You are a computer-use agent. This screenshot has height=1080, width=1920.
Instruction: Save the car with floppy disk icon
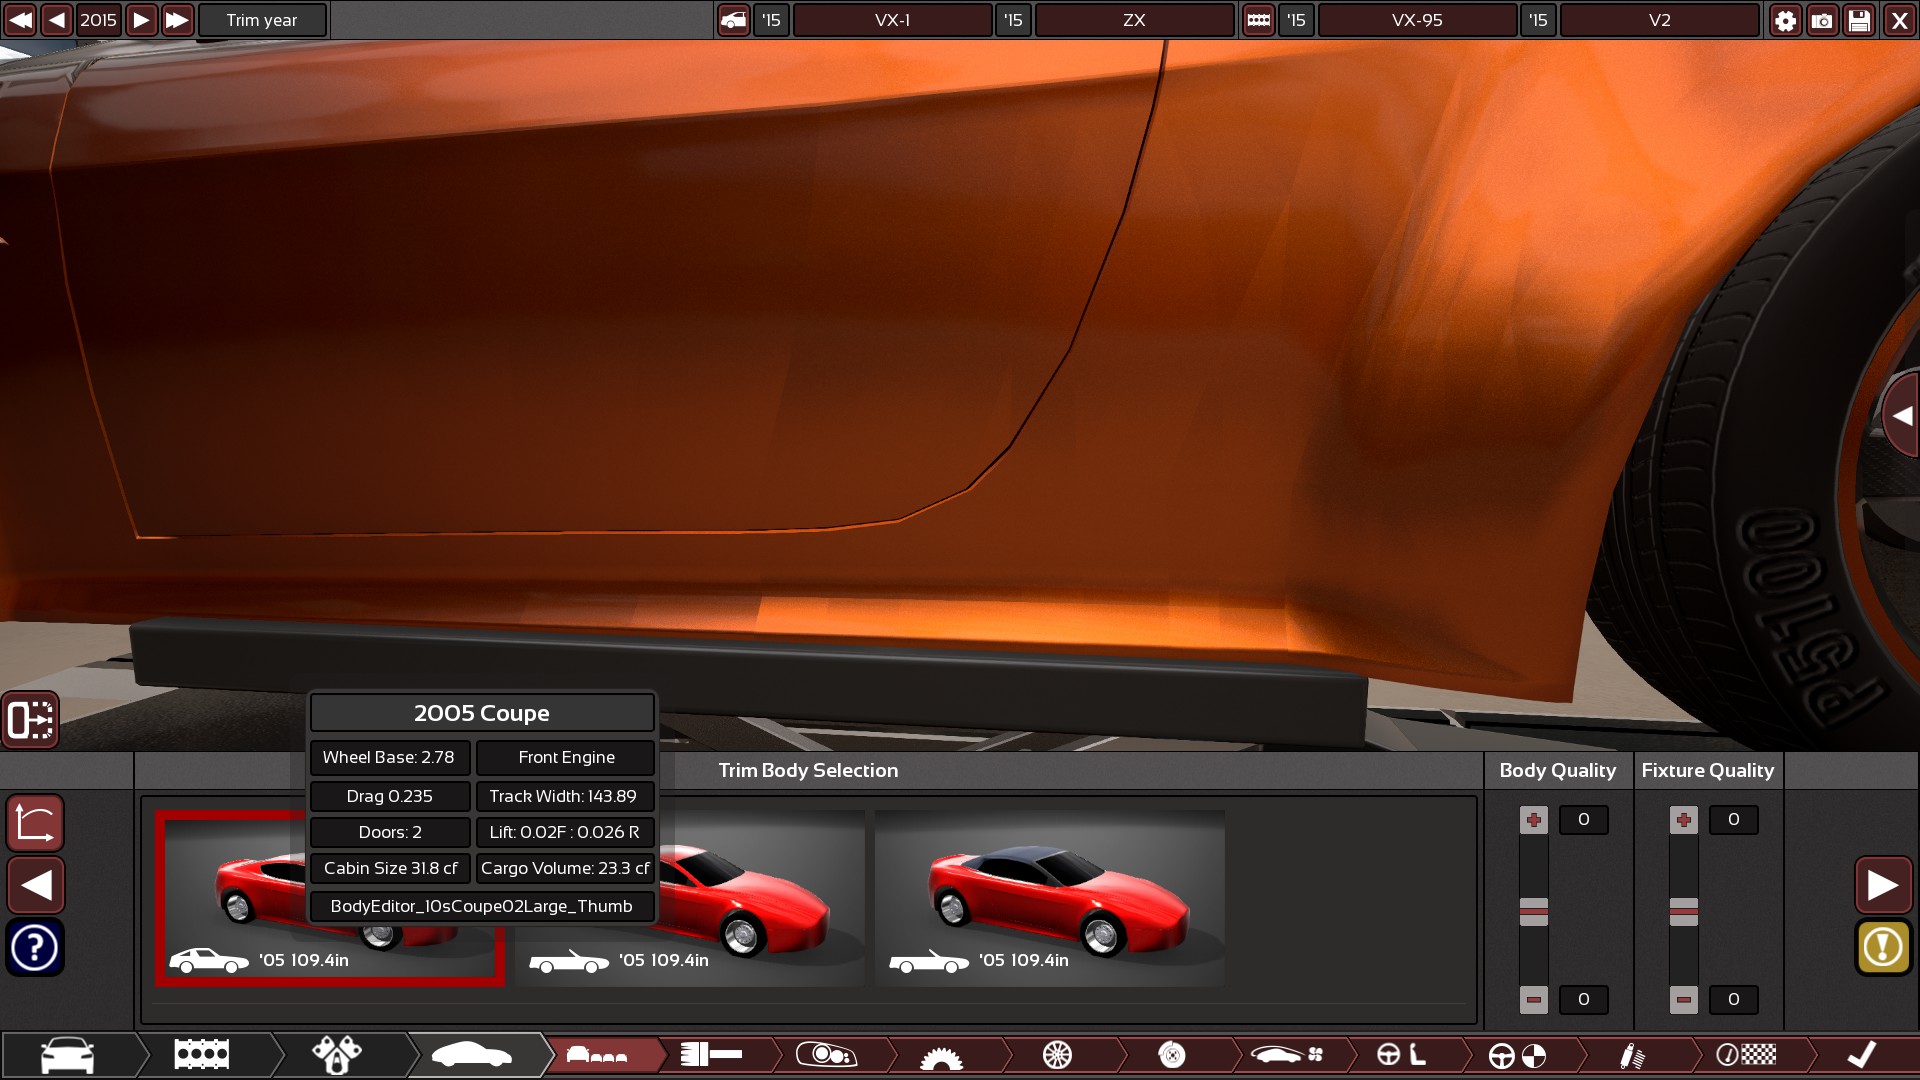(x=1859, y=20)
